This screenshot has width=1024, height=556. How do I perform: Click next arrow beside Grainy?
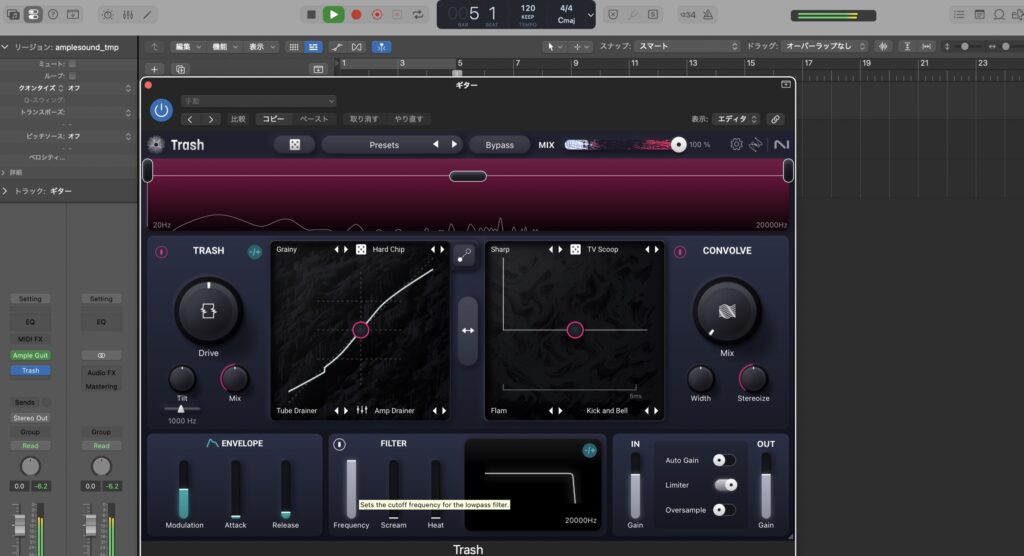coord(346,250)
